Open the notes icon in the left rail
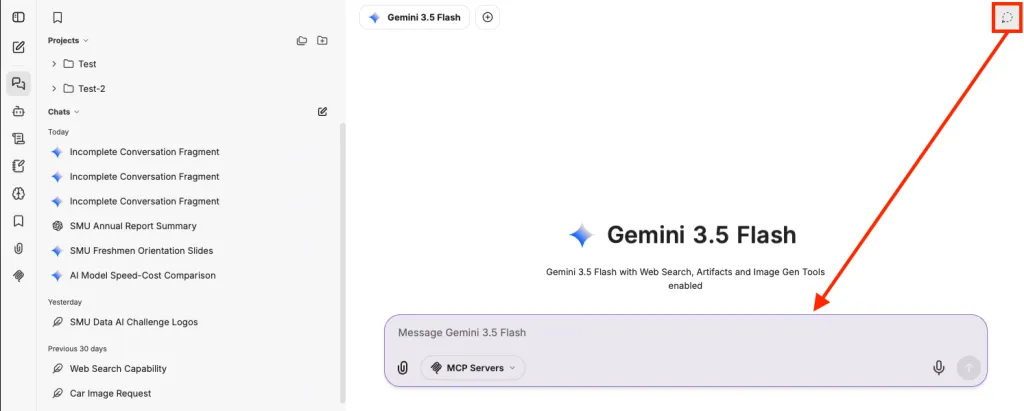The image size is (1024, 411). (x=18, y=166)
